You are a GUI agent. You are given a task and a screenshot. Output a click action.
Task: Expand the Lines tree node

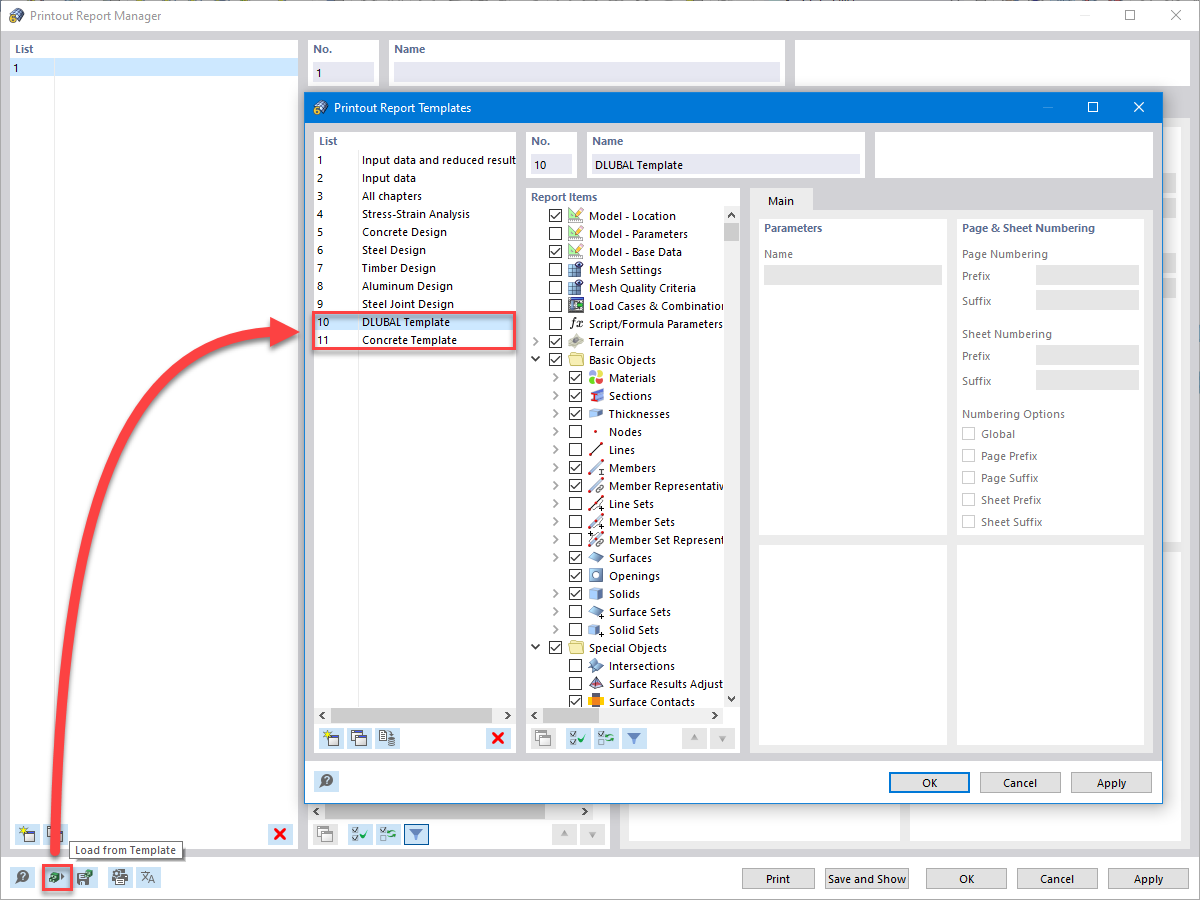557,450
